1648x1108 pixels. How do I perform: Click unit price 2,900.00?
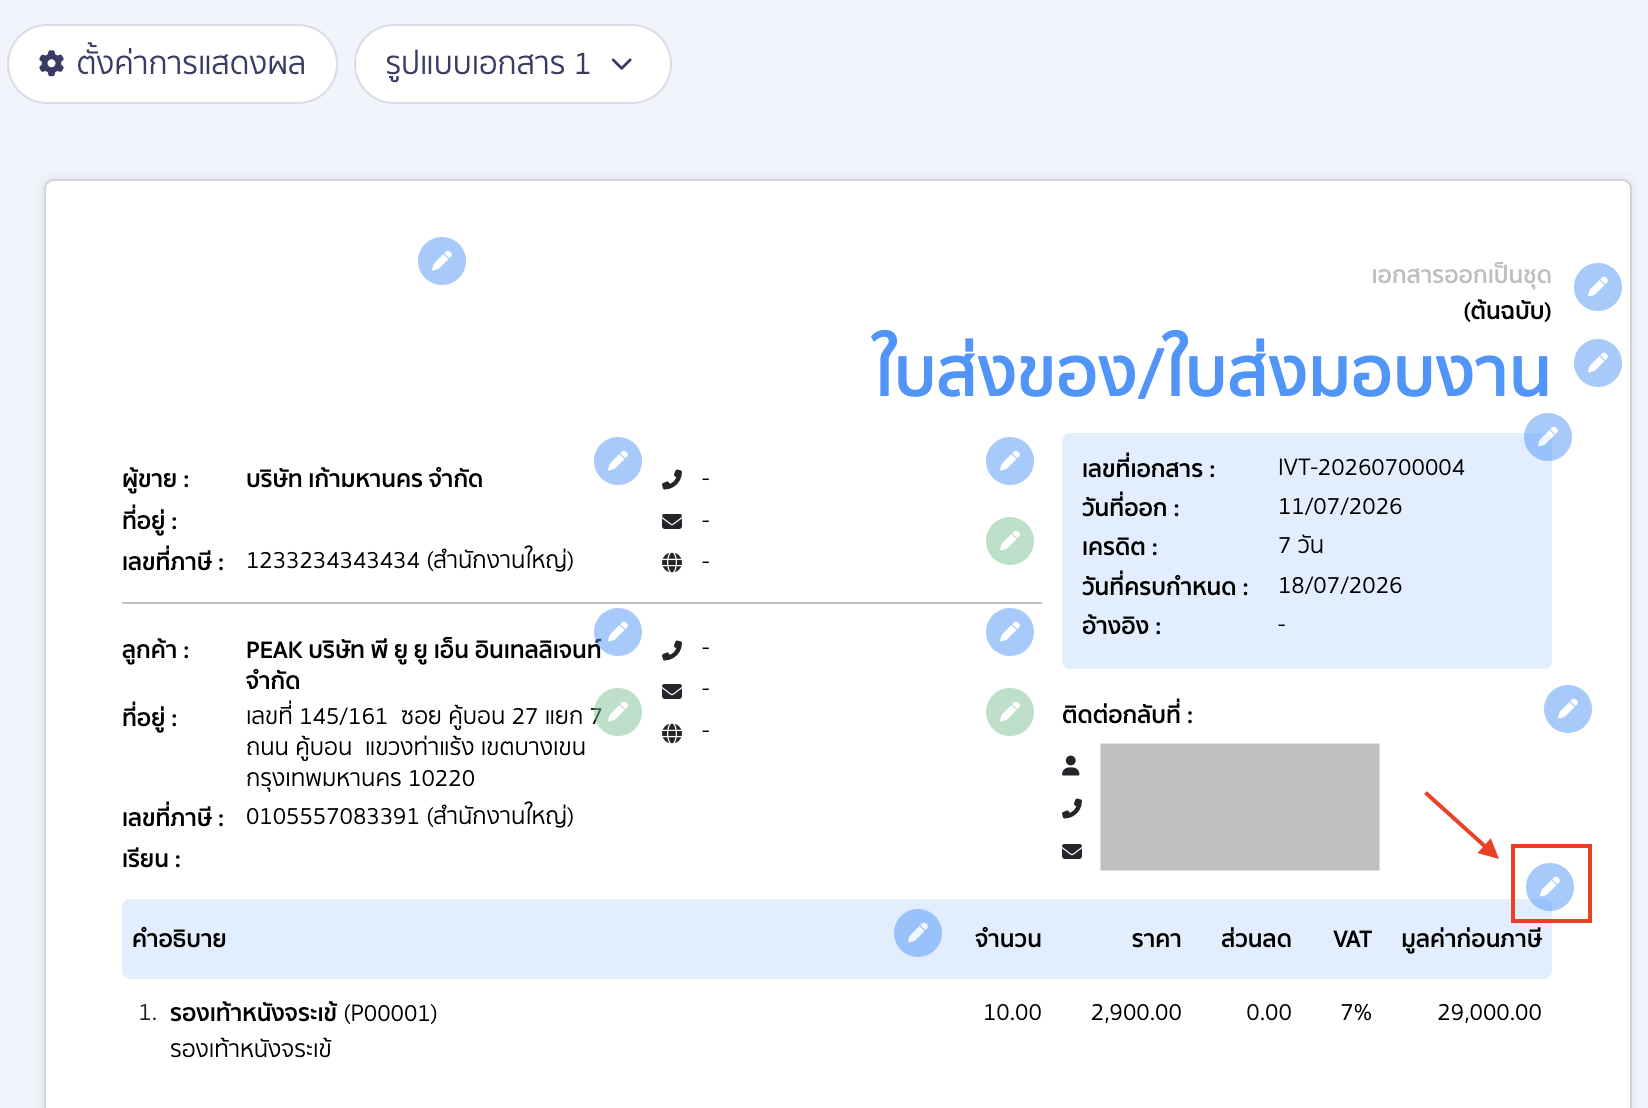click(x=1136, y=1012)
